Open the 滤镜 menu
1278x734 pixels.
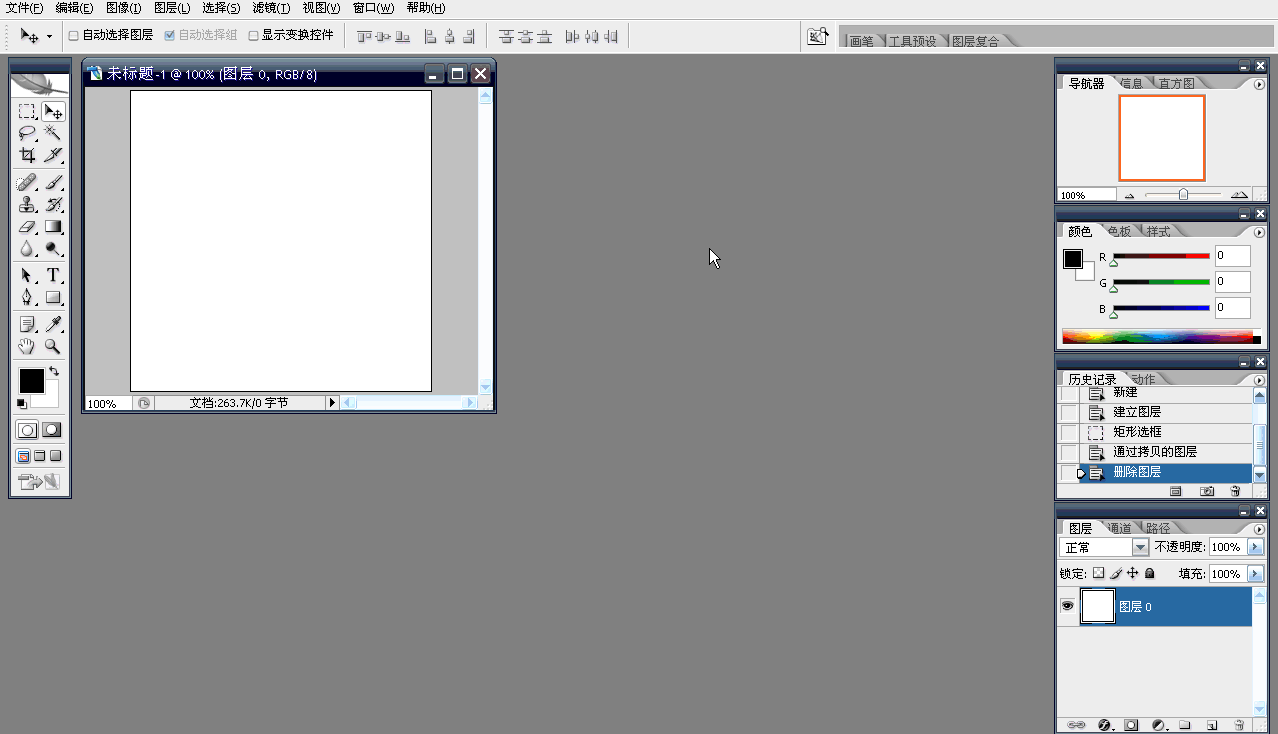click(x=271, y=8)
